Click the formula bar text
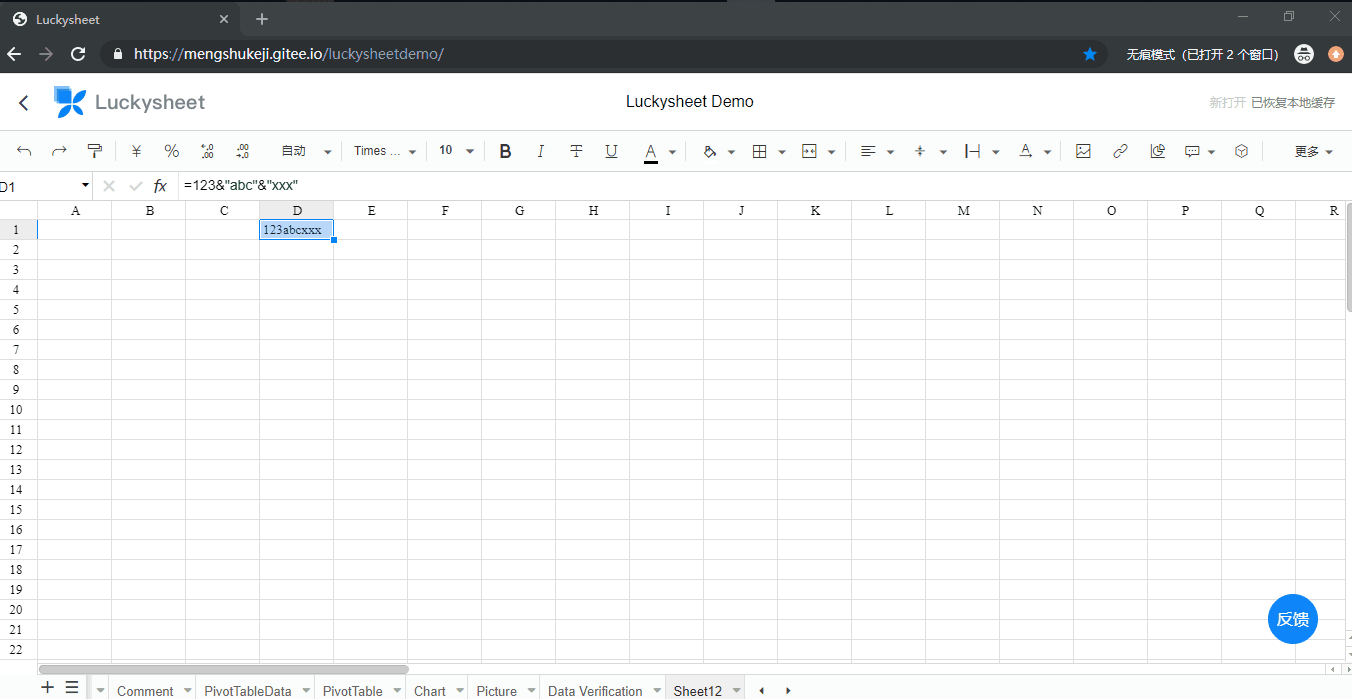This screenshot has width=1352, height=699. point(241,186)
